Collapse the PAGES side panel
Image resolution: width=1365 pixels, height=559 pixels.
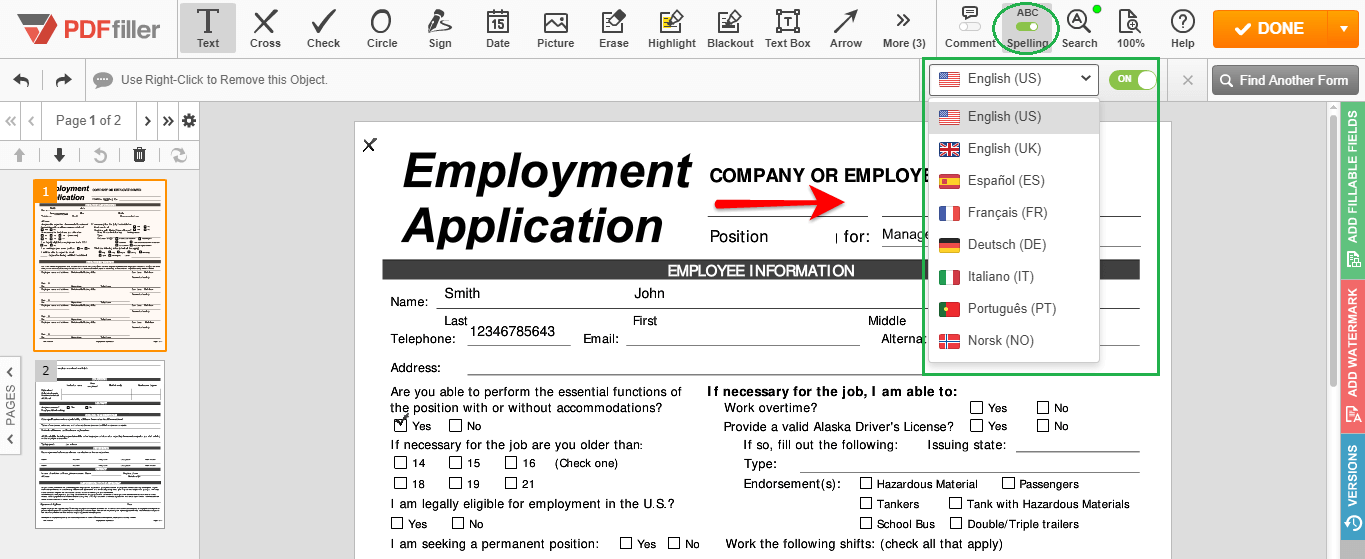point(11,404)
